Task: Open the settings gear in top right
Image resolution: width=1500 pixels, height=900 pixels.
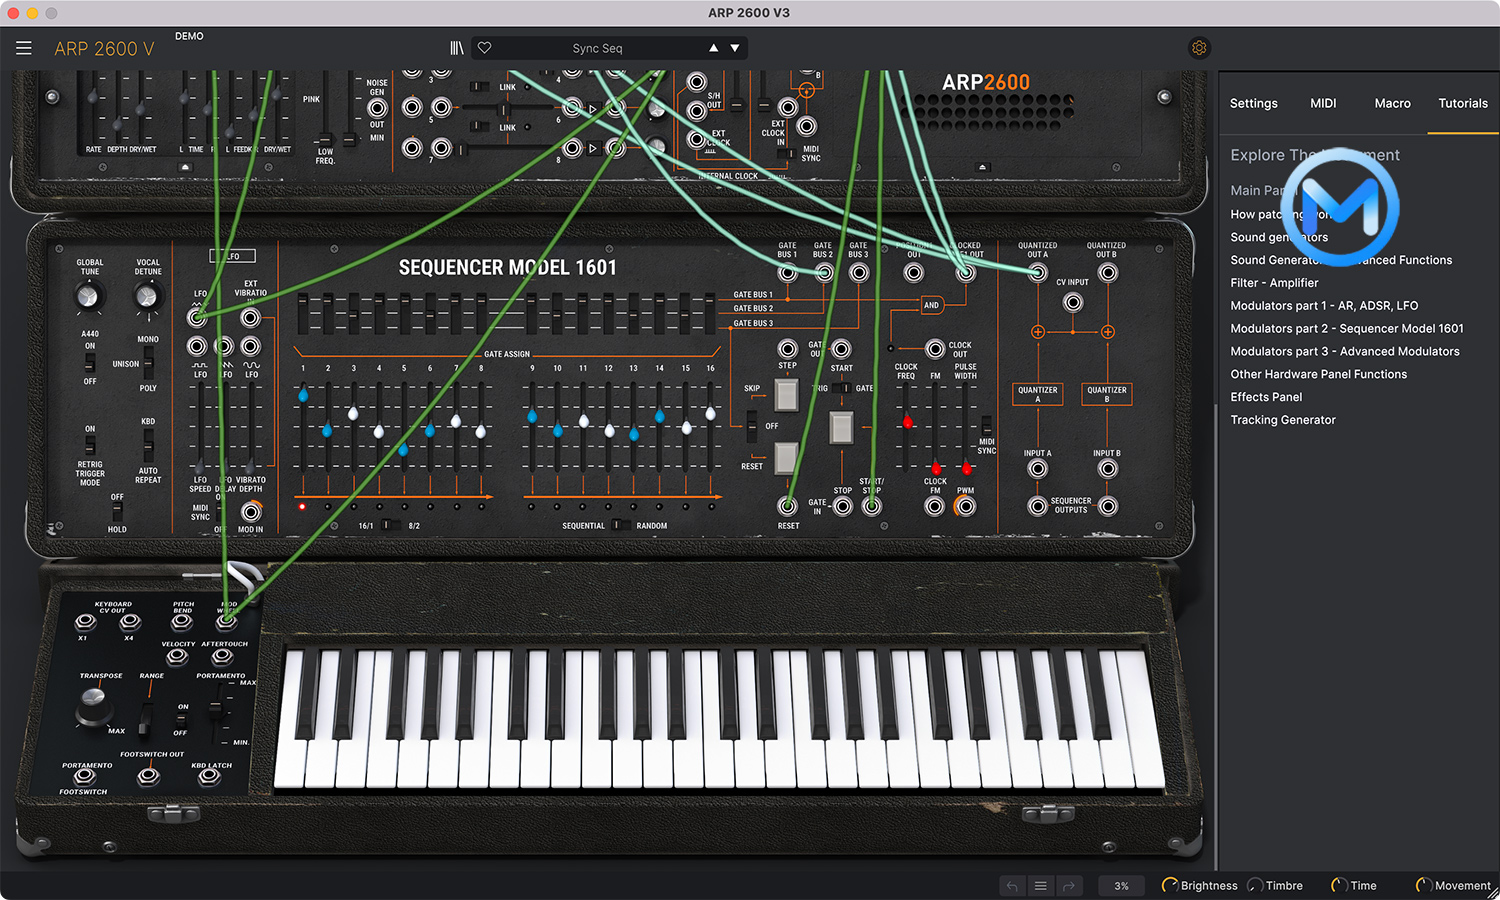Action: tap(1199, 47)
